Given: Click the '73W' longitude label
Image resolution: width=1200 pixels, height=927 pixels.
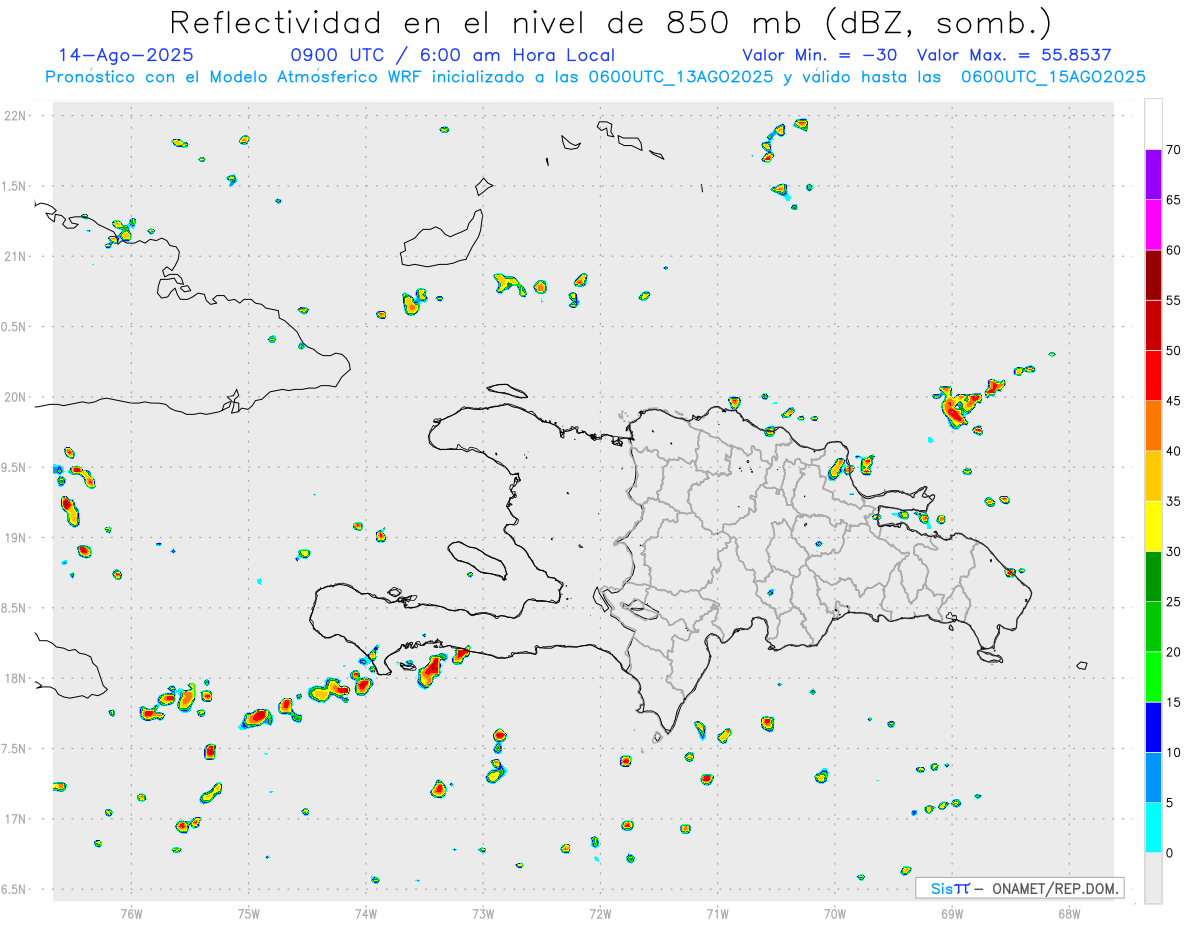Looking at the screenshot, I should click(x=483, y=914).
